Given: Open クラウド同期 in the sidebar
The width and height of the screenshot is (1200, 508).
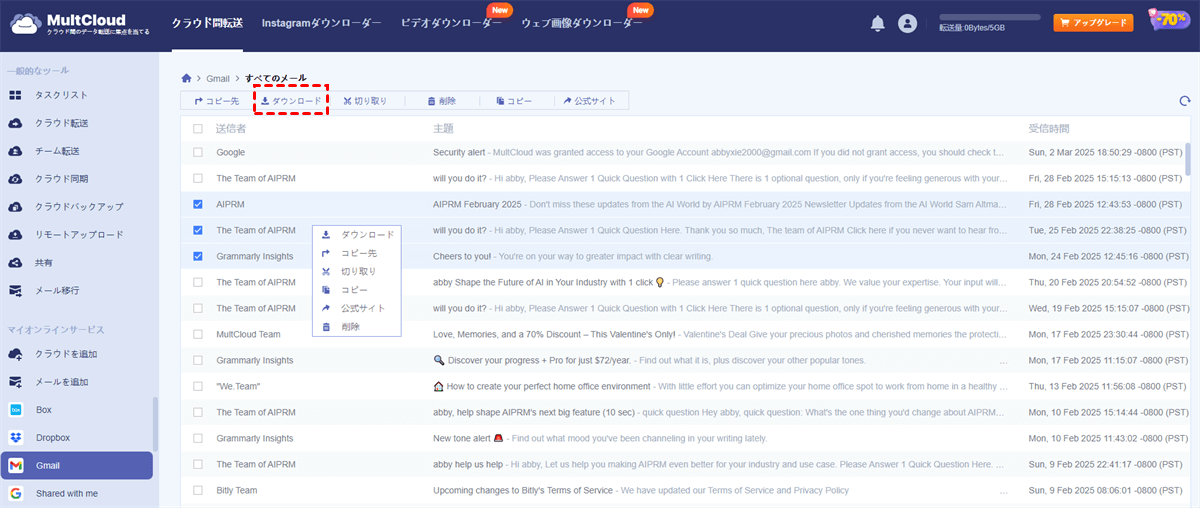Looking at the screenshot, I should tap(61, 179).
